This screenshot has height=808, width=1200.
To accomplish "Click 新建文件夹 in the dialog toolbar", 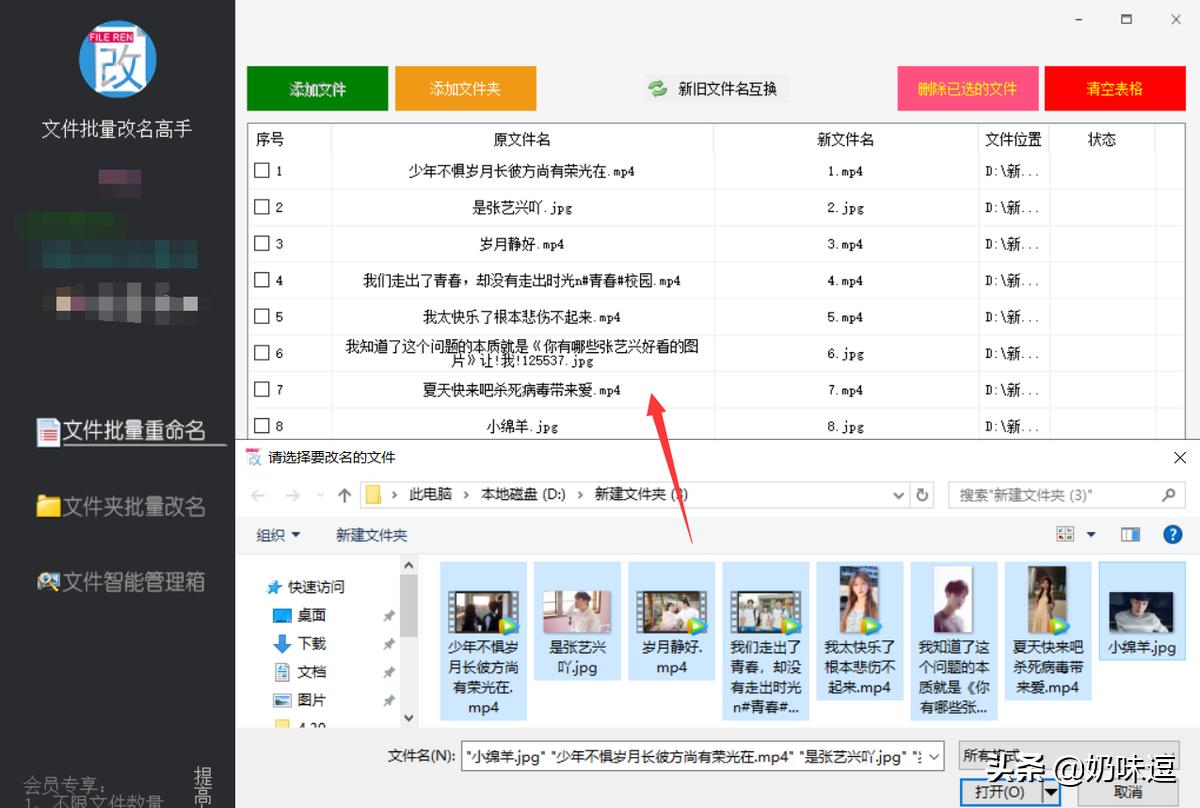I will click(x=370, y=534).
